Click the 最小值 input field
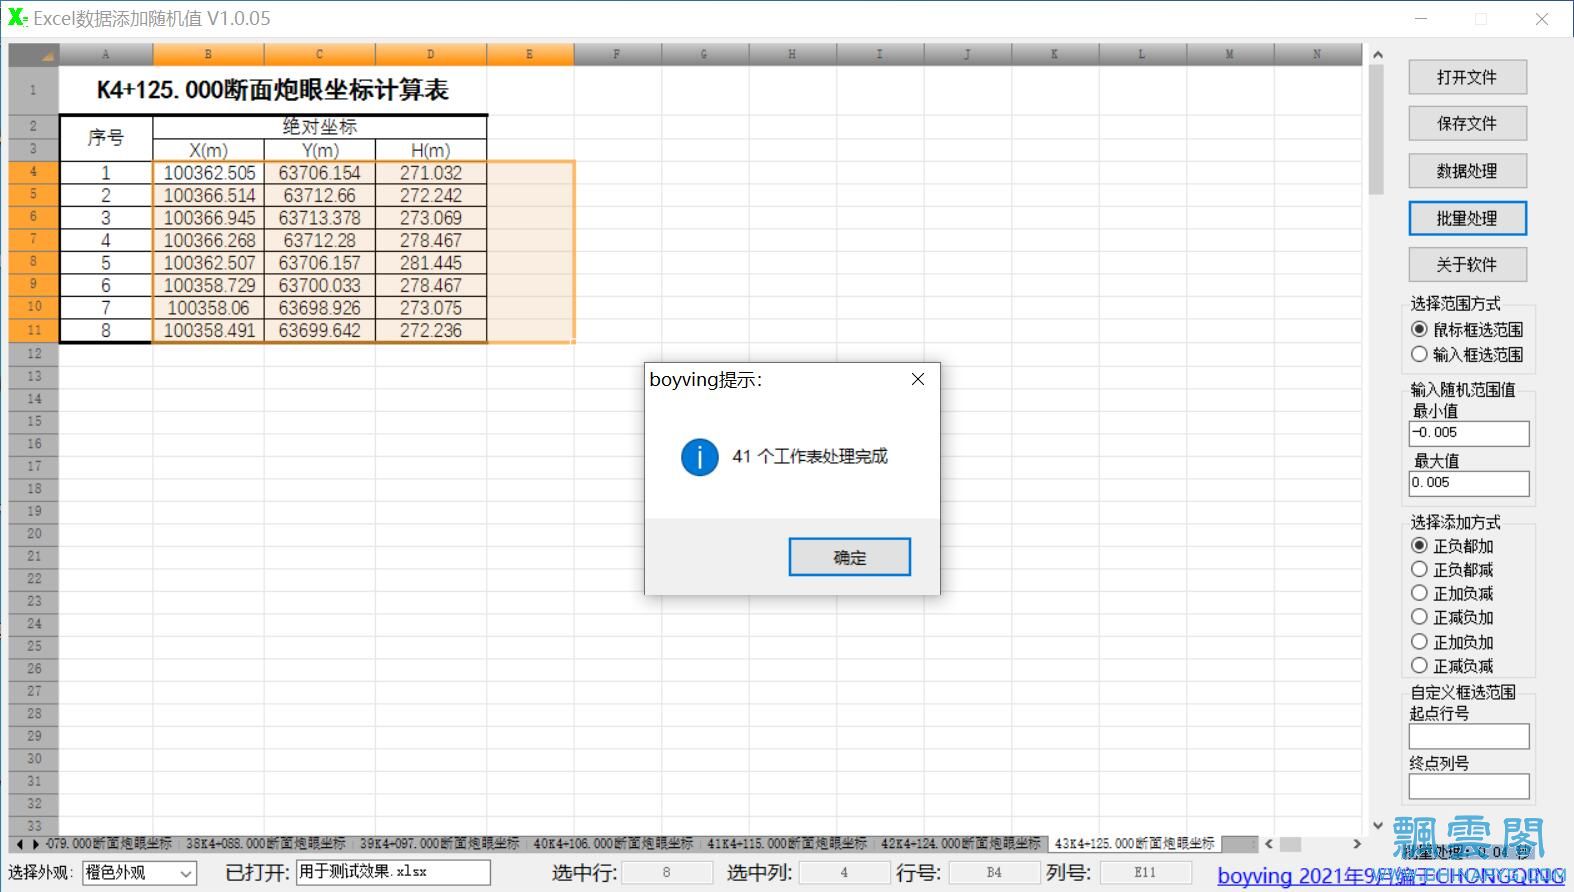Viewport: 1574px width, 892px height. 1469,433
